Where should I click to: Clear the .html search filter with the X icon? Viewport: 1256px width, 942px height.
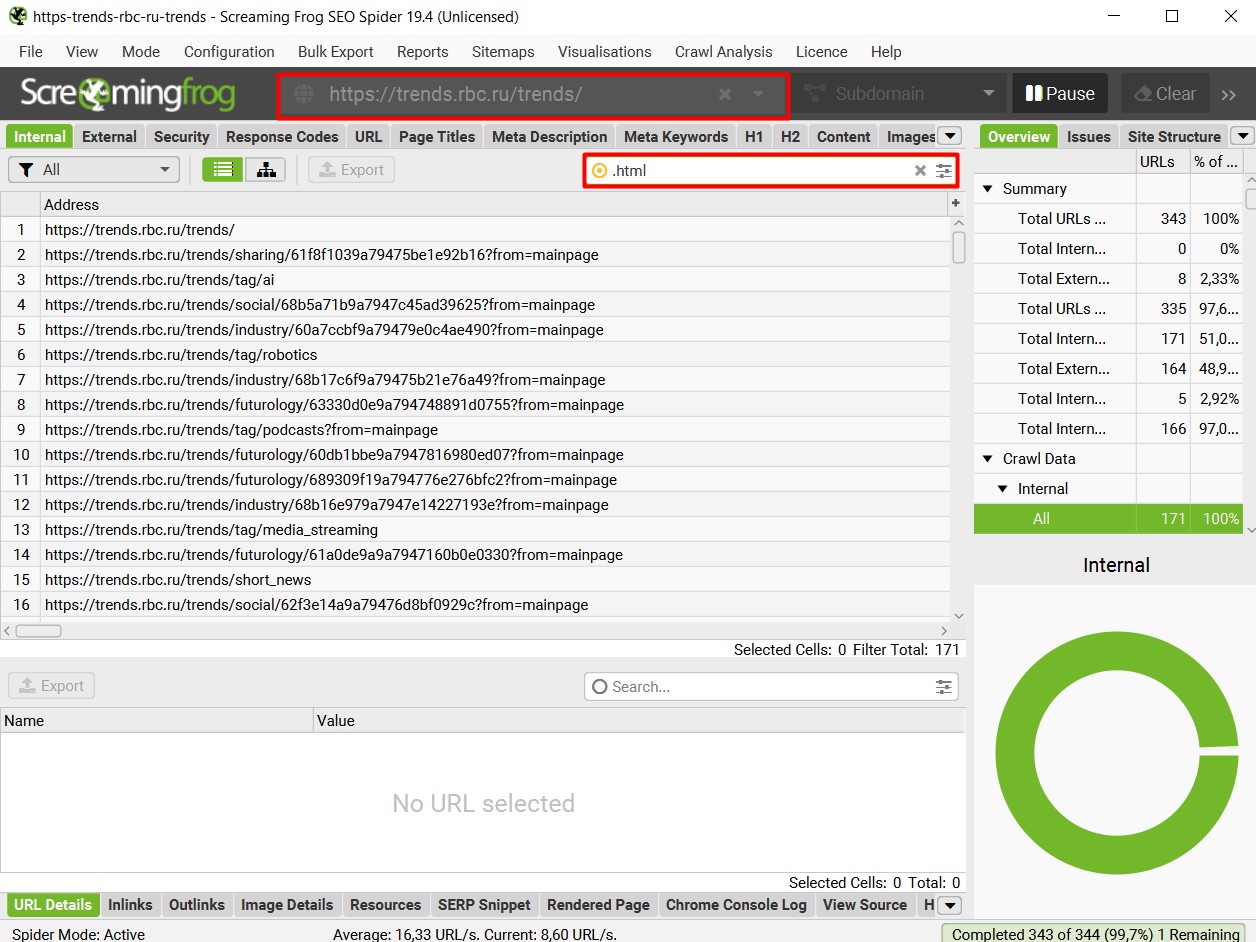coord(919,171)
